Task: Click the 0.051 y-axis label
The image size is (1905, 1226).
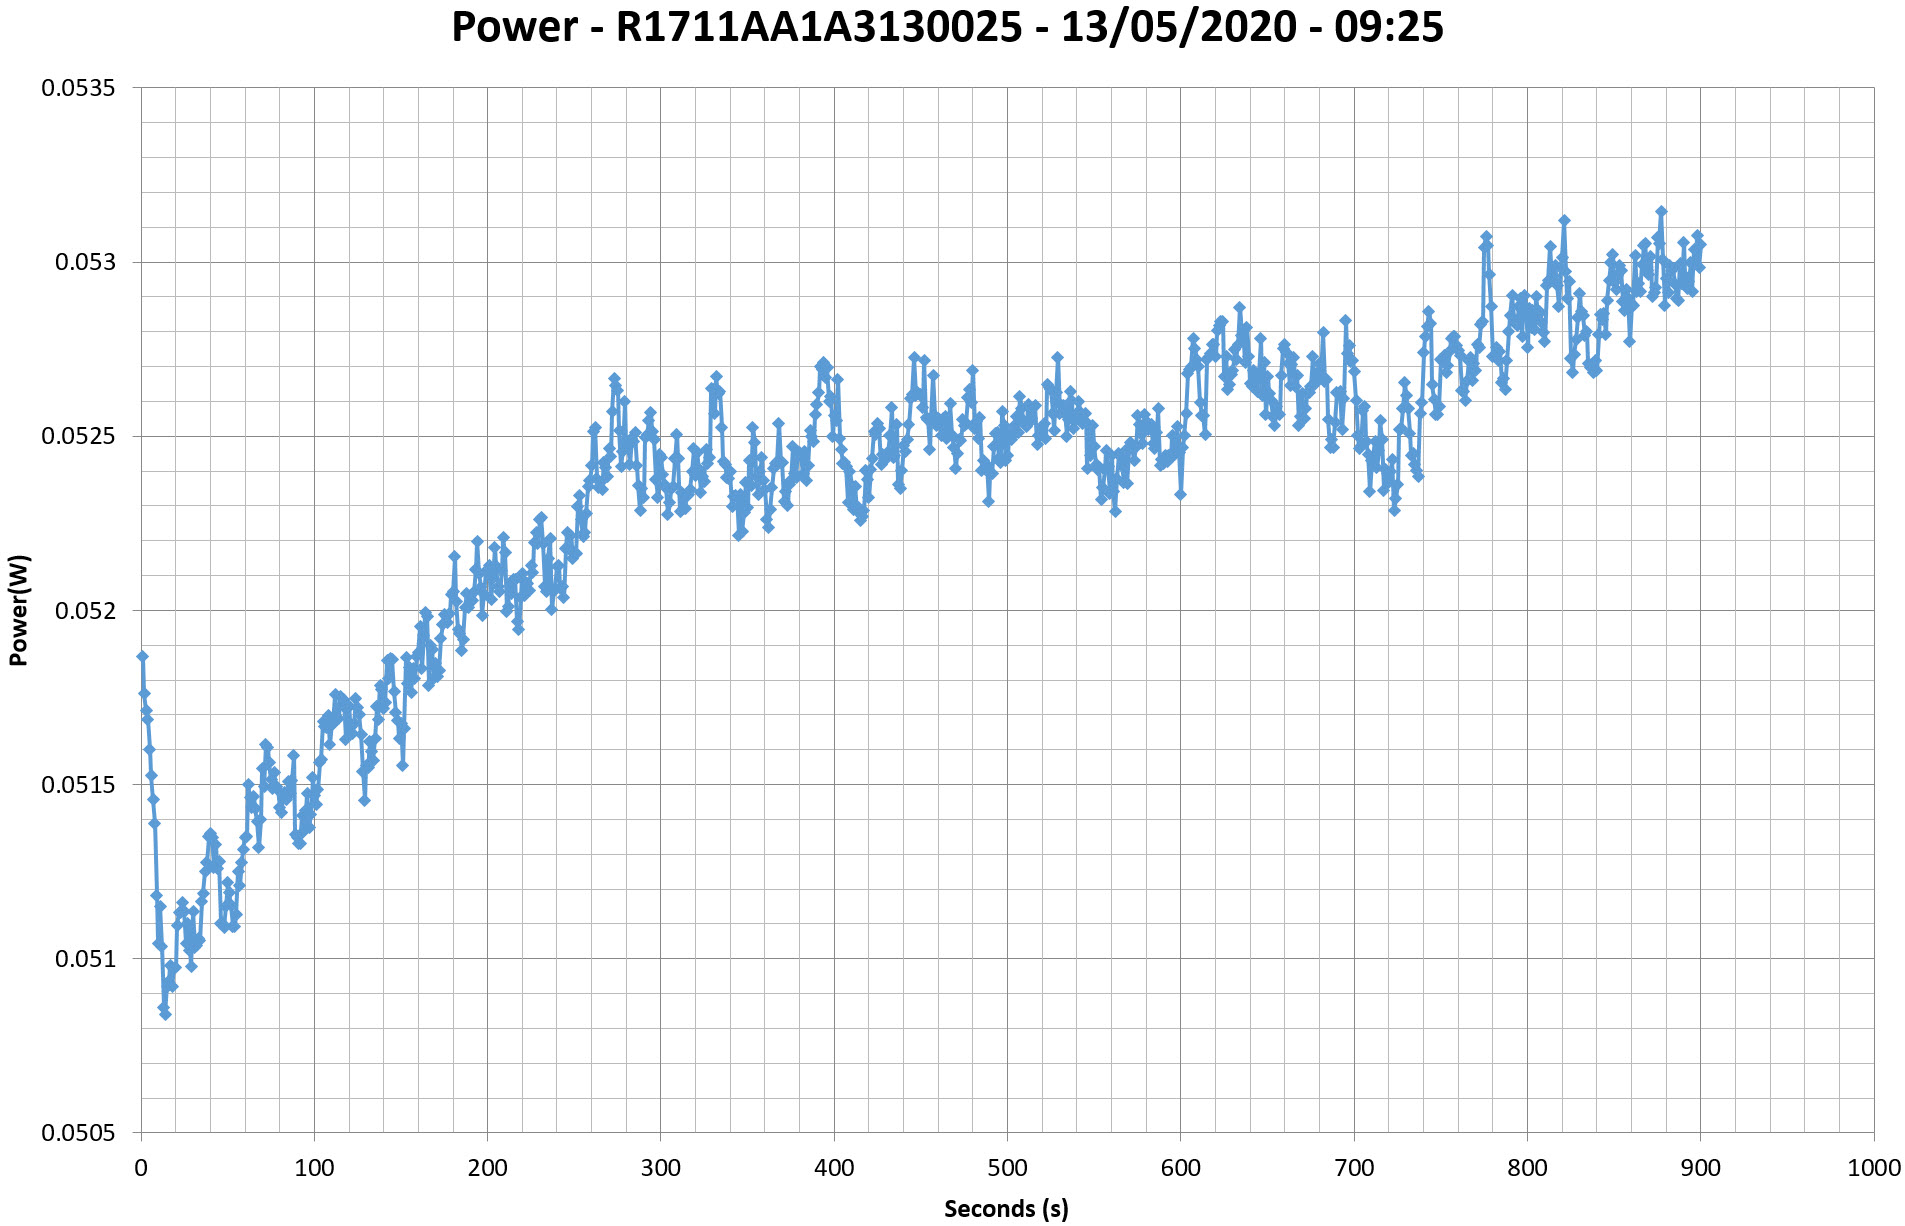Action: pyautogui.click(x=84, y=959)
